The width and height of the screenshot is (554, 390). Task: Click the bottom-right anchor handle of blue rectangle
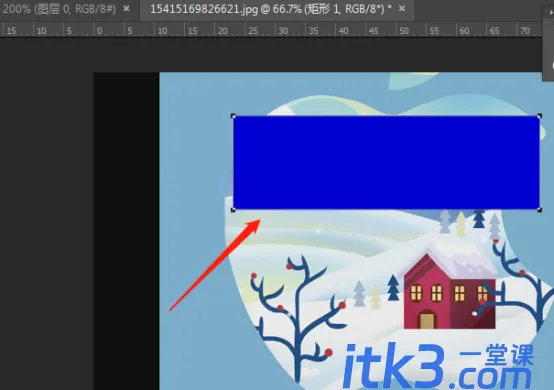[540, 210]
